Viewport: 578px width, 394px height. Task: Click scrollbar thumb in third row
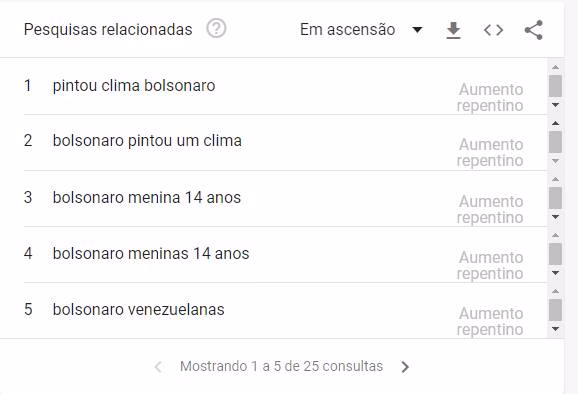(556, 198)
